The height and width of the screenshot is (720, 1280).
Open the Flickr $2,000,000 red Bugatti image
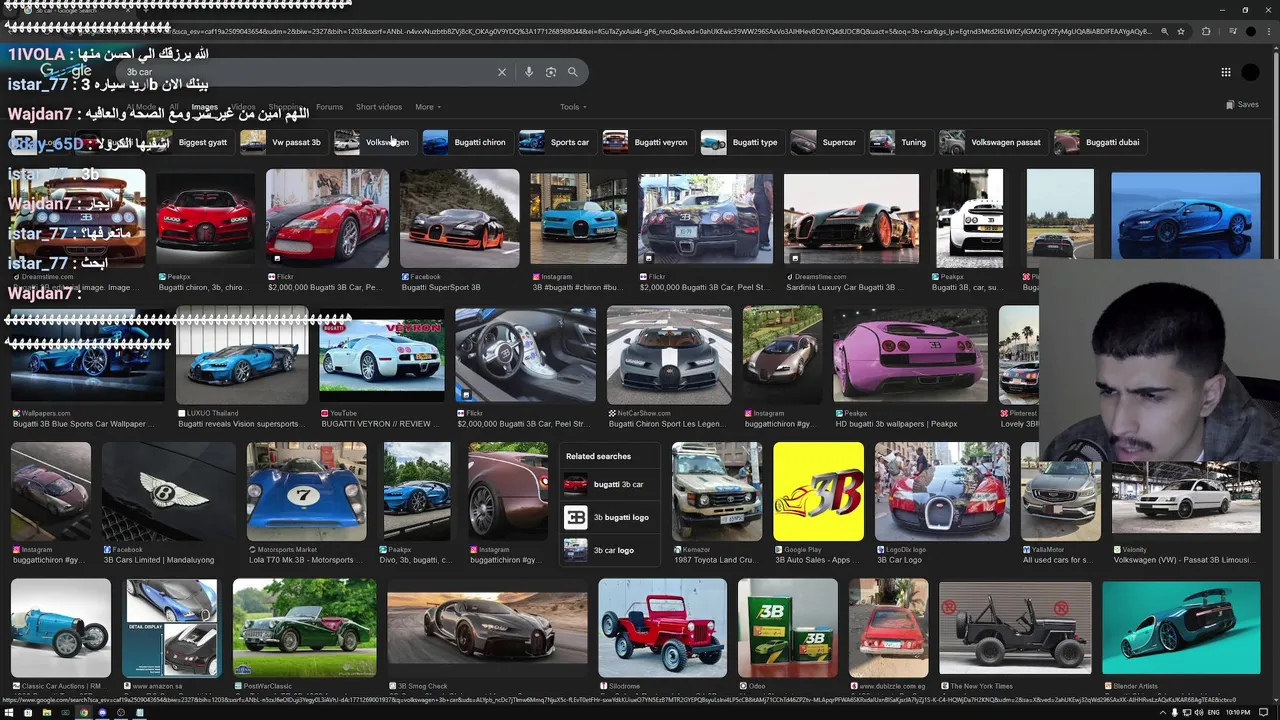[x=327, y=219]
